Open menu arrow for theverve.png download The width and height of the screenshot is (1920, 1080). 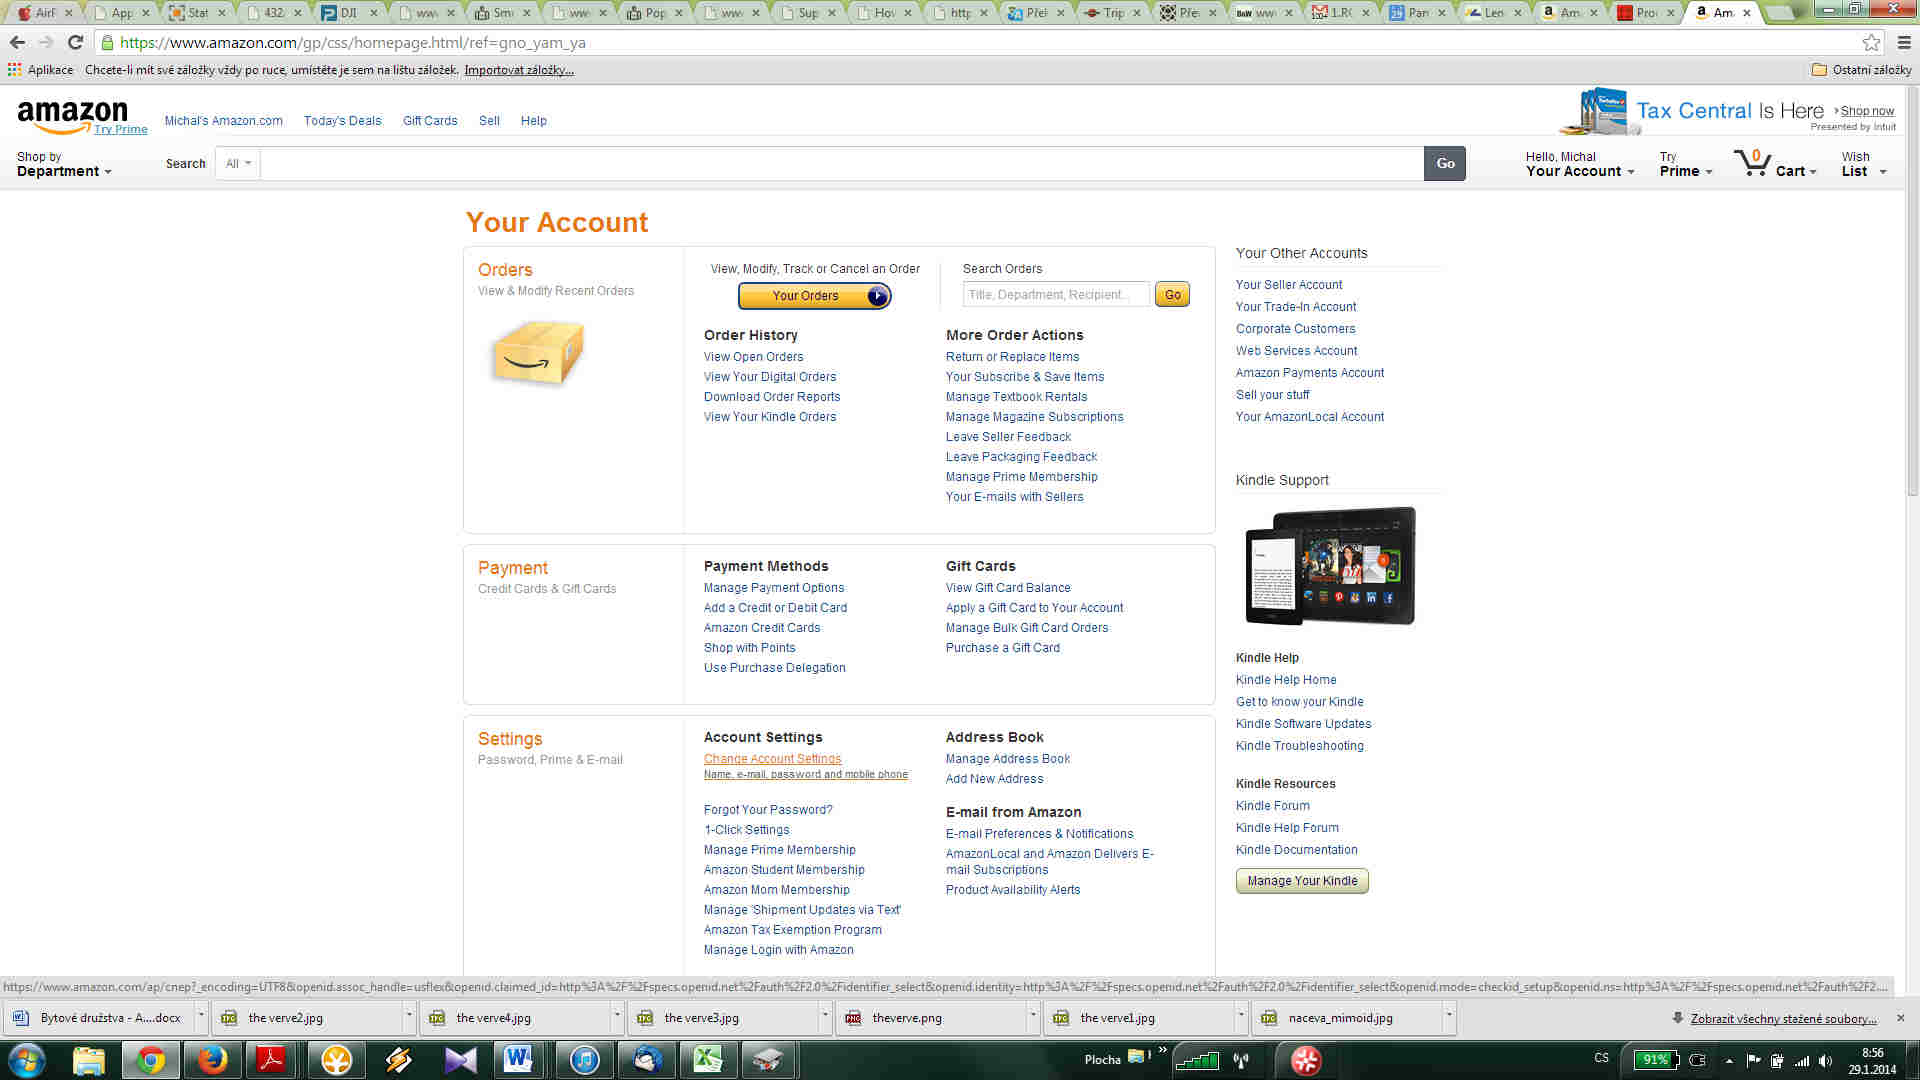point(1032,1018)
